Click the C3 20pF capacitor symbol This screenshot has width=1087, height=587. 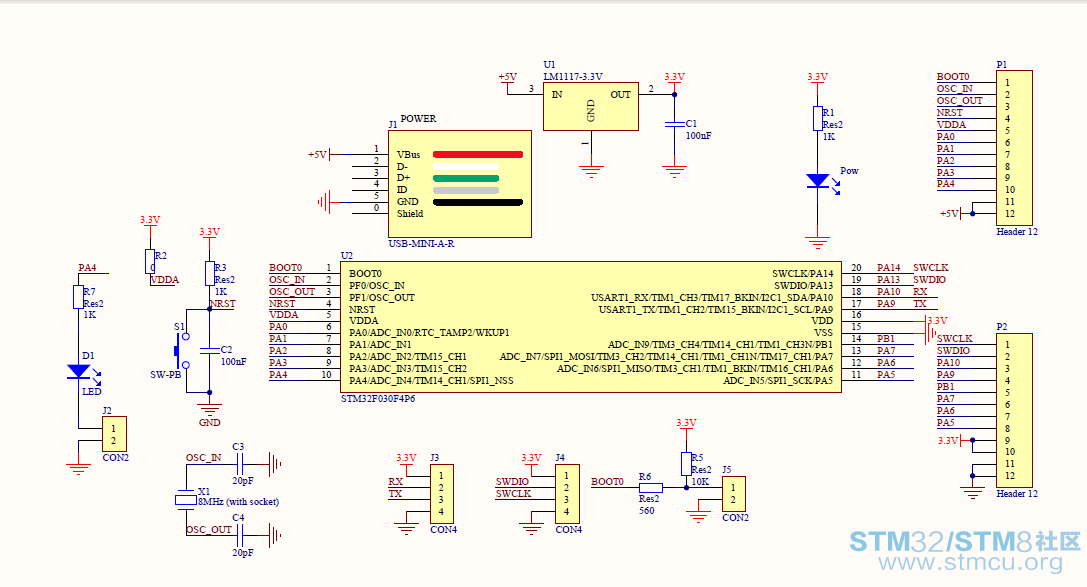239,464
